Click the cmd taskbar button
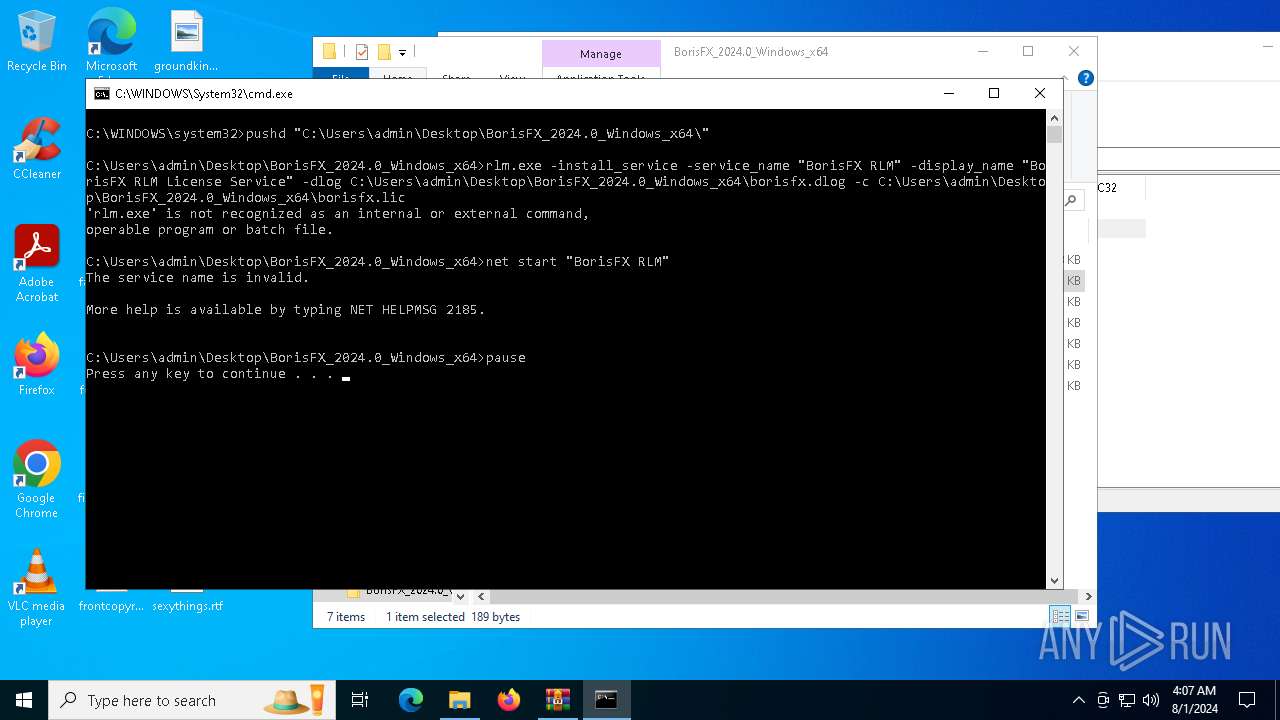 point(606,700)
